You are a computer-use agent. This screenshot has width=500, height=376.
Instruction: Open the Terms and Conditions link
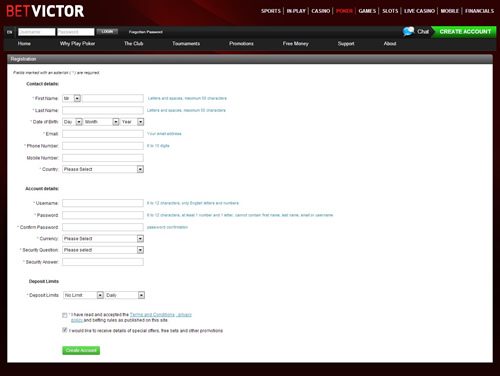coord(152,315)
